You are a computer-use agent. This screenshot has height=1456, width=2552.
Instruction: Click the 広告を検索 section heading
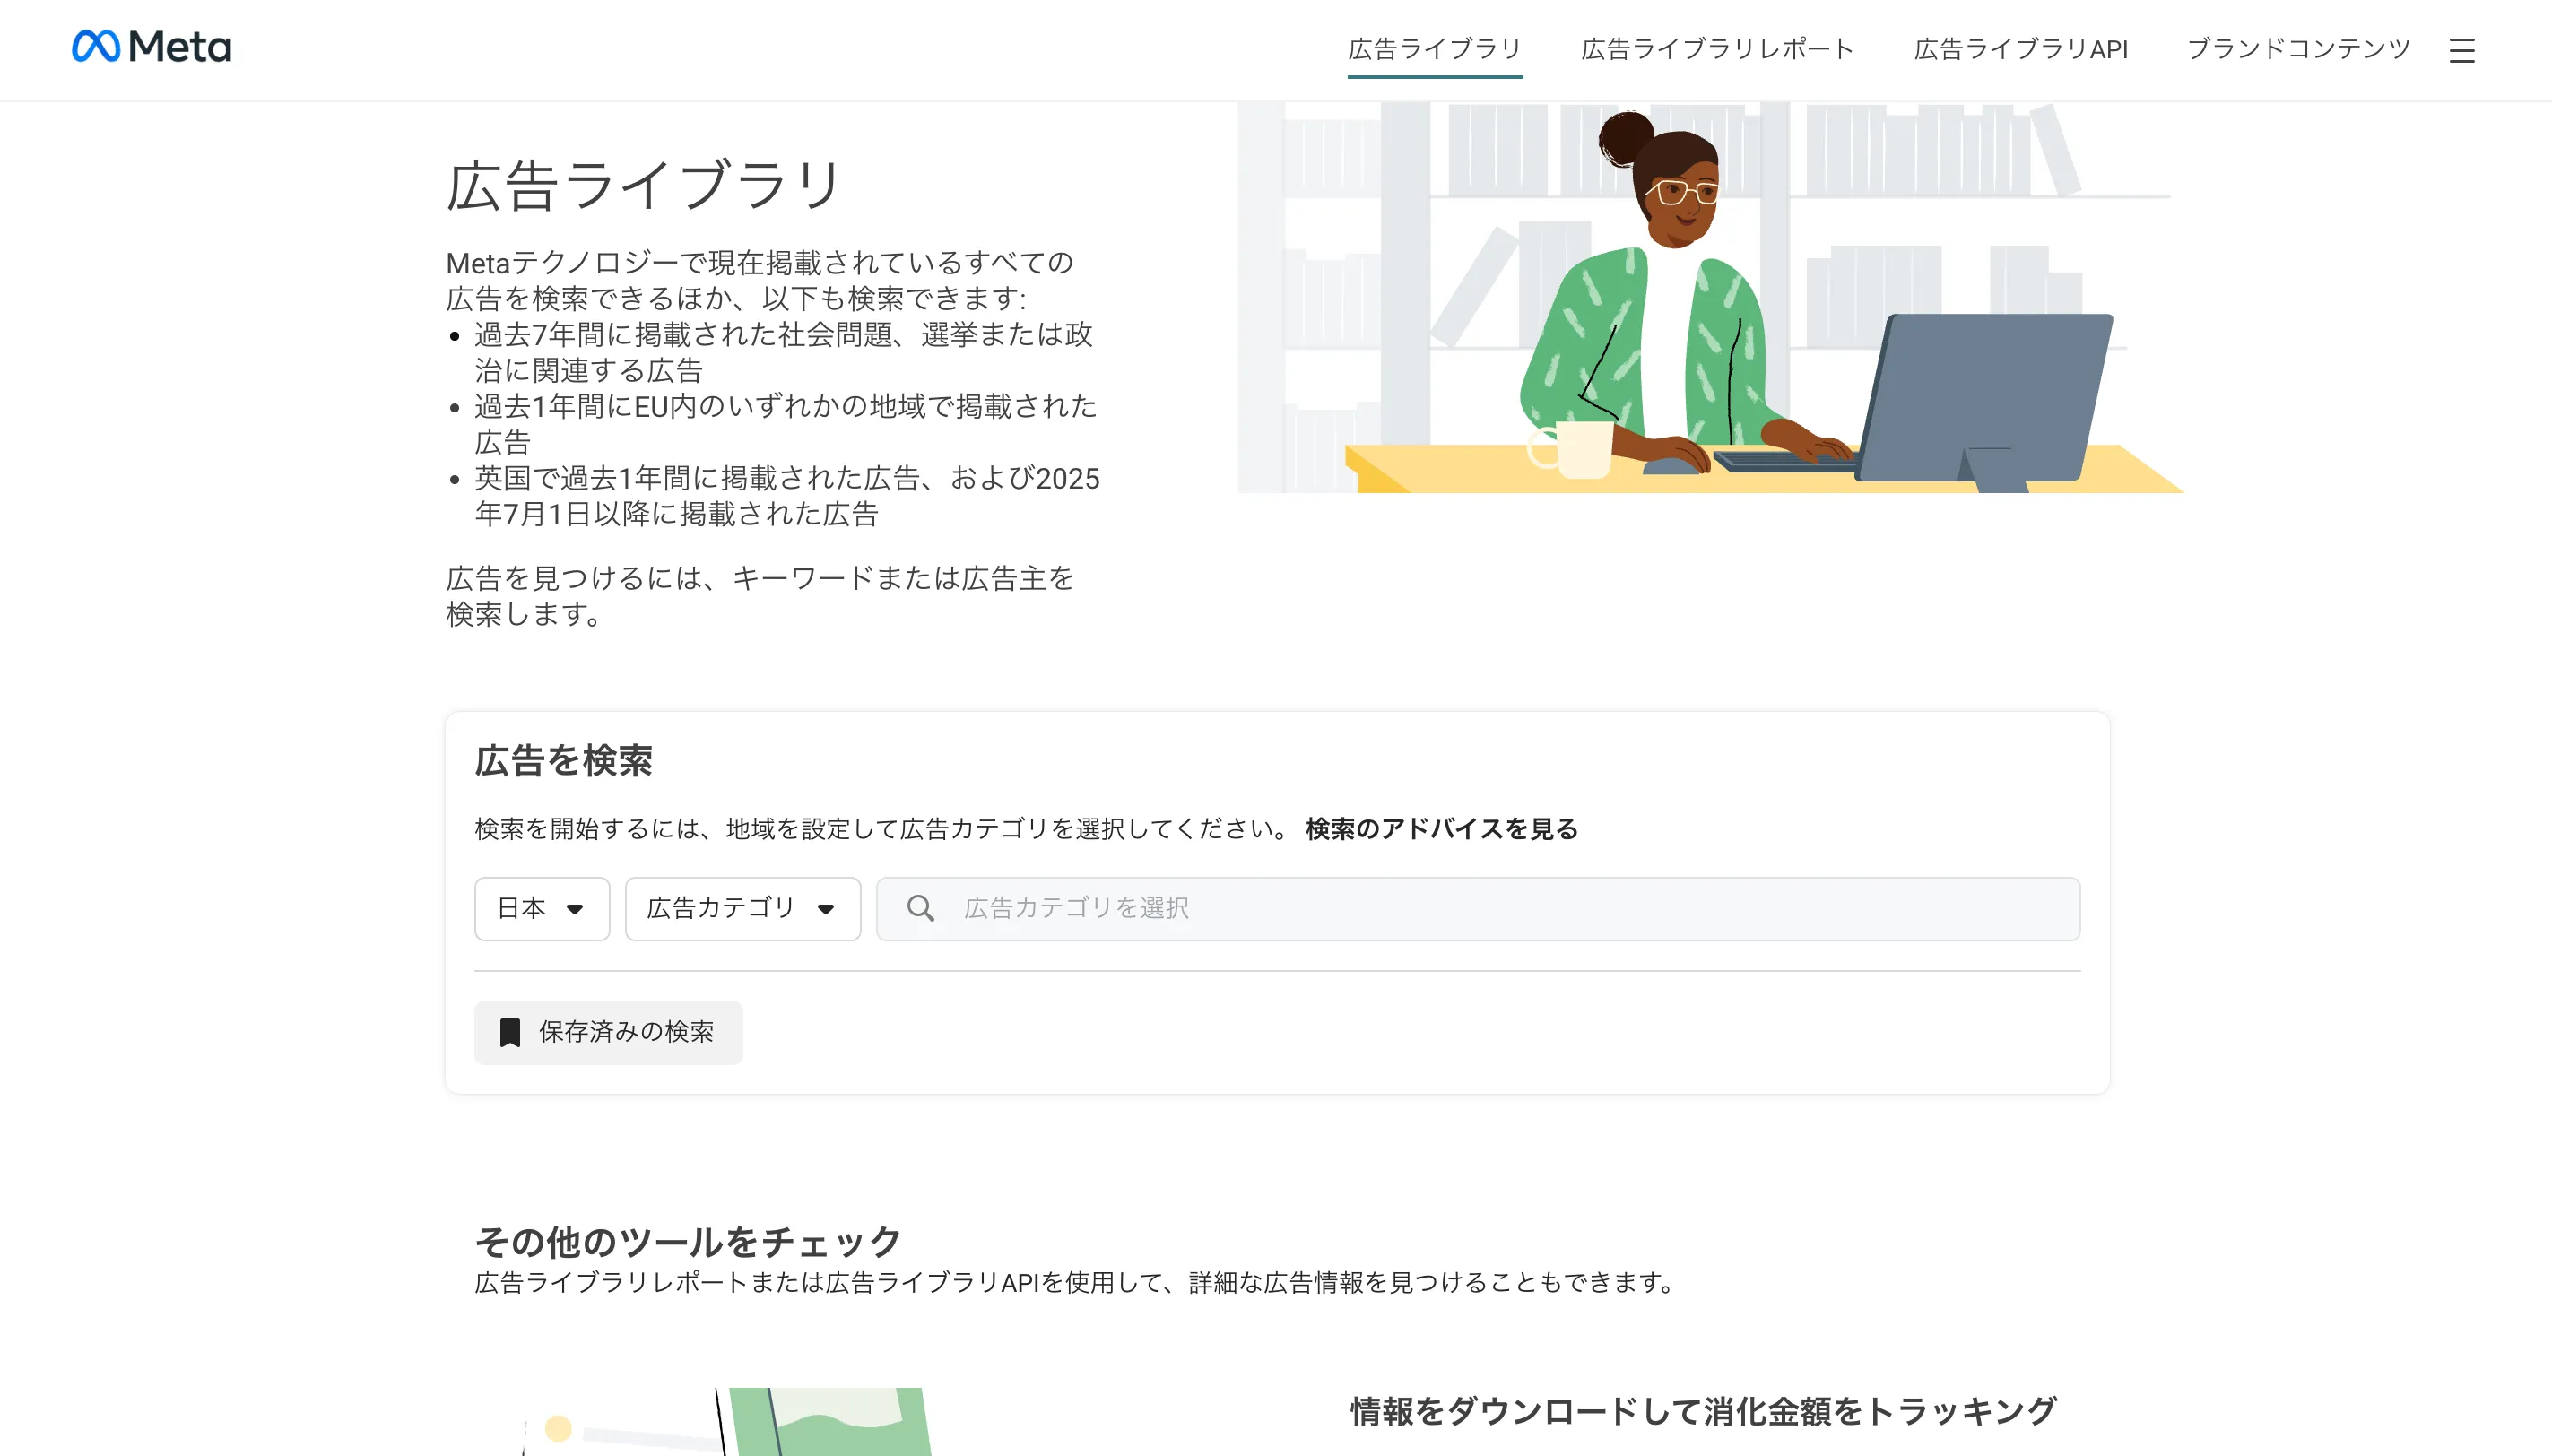[563, 761]
